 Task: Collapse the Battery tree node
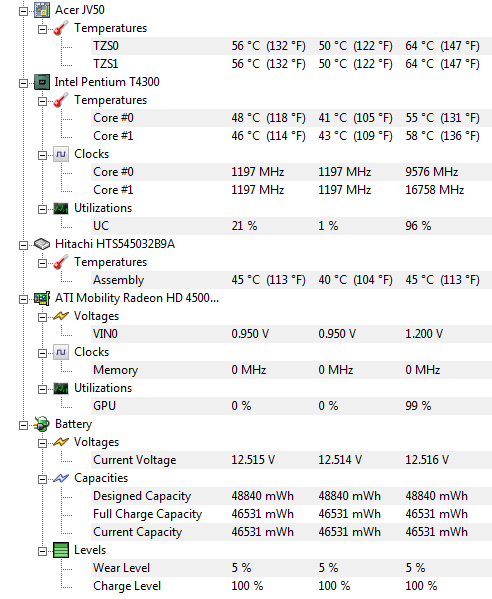click(x=23, y=425)
